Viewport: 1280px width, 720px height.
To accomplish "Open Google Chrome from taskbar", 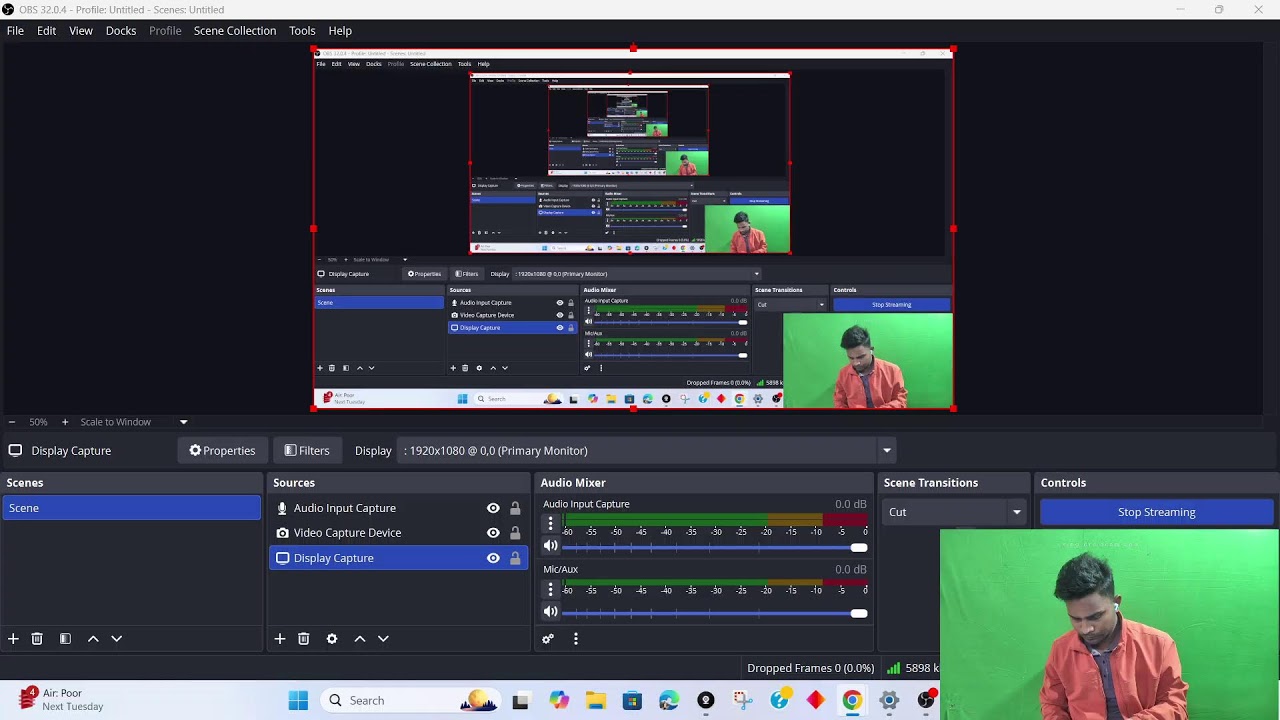I will click(x=852, y=700).
